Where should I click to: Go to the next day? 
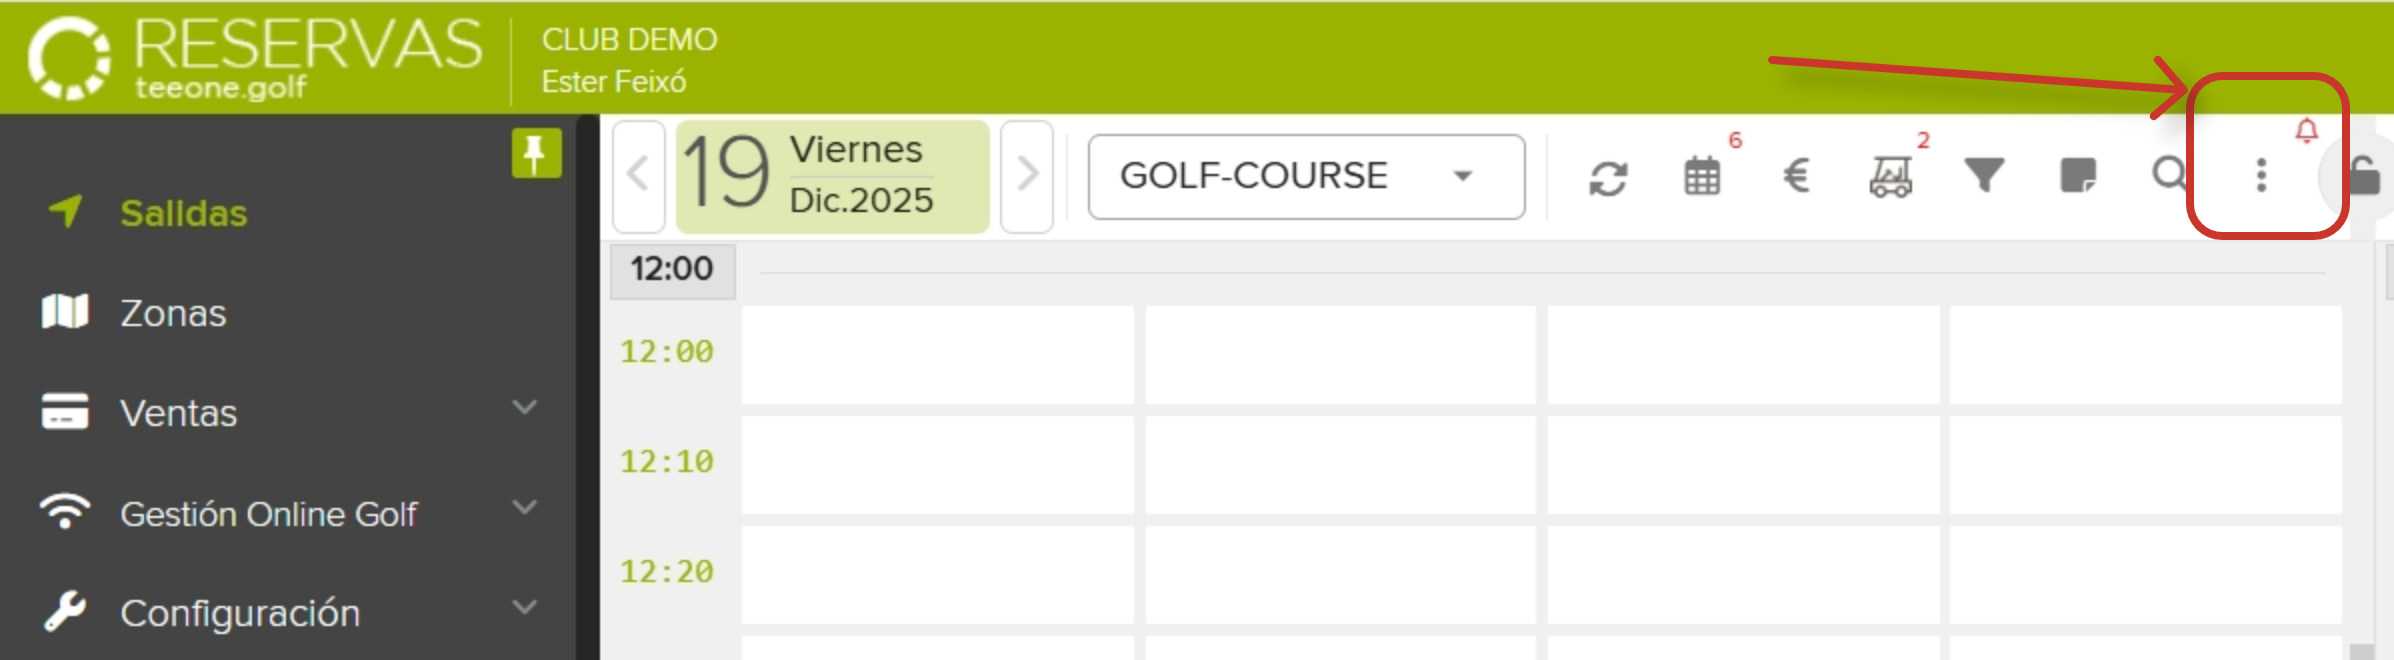(x=1027, y=176)
